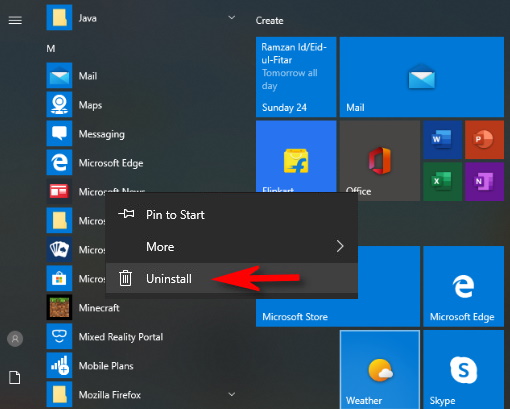
Task: Select Pin to Start in context menu
Action: (232, 215)
